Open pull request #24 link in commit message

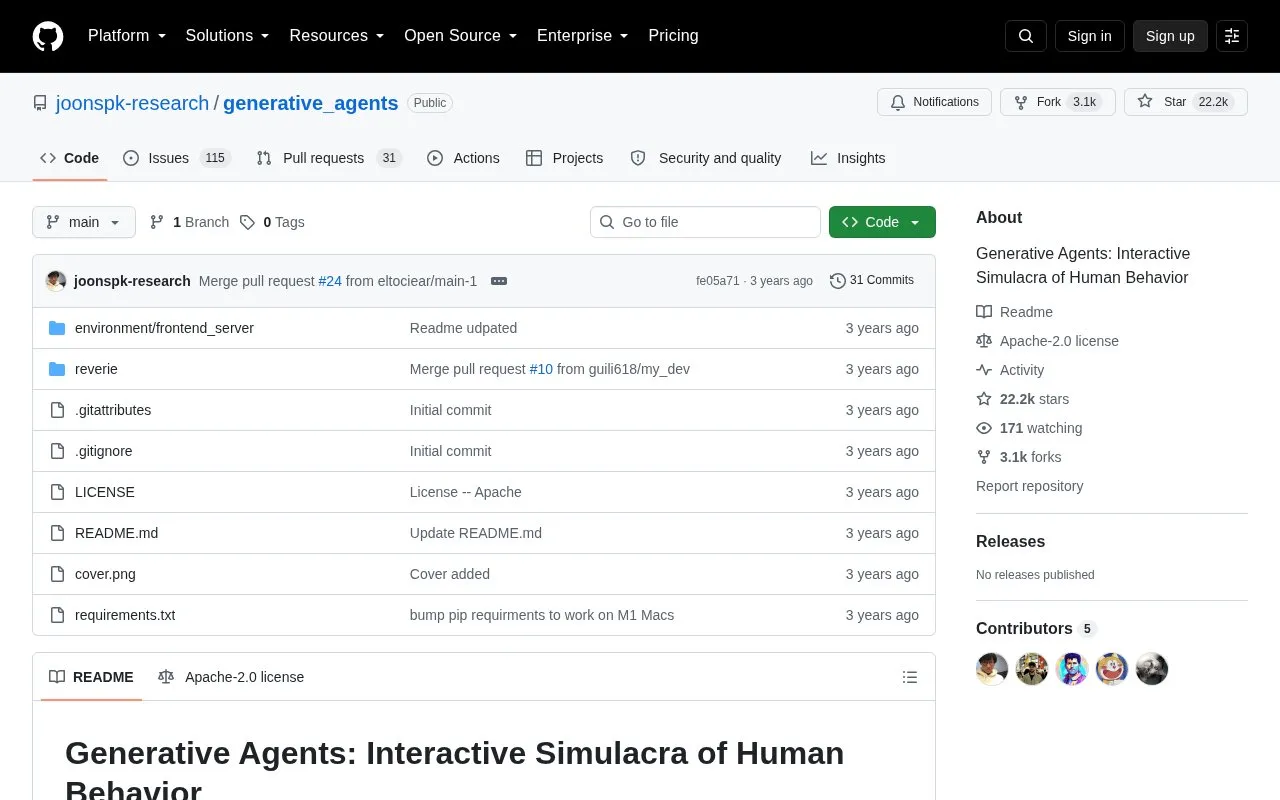[x=330, y=281]
